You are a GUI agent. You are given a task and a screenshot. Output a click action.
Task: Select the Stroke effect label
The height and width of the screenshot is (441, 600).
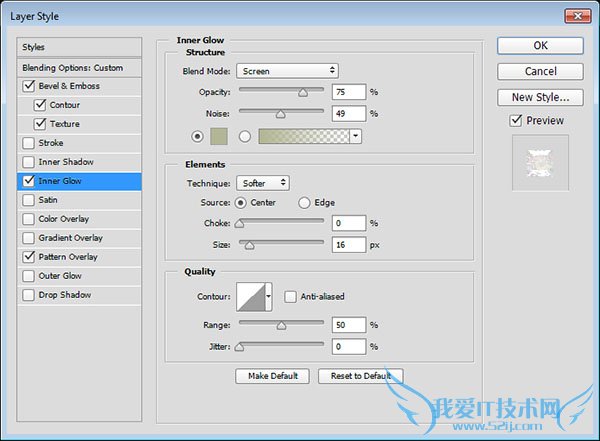tap(51, 143)
